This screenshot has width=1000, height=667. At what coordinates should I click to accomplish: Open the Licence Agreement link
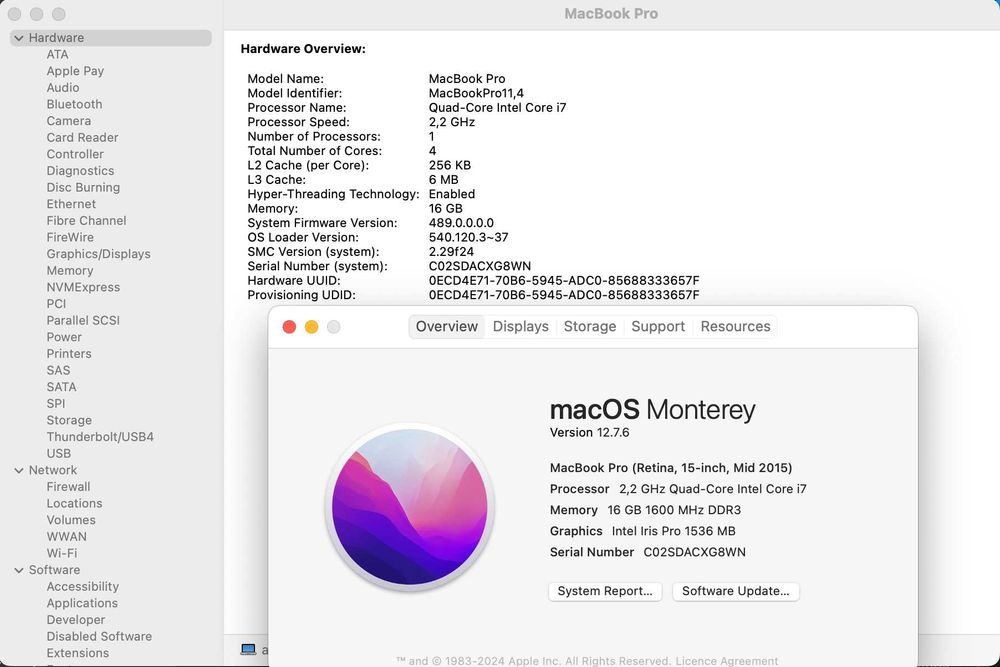pos(726,661)
